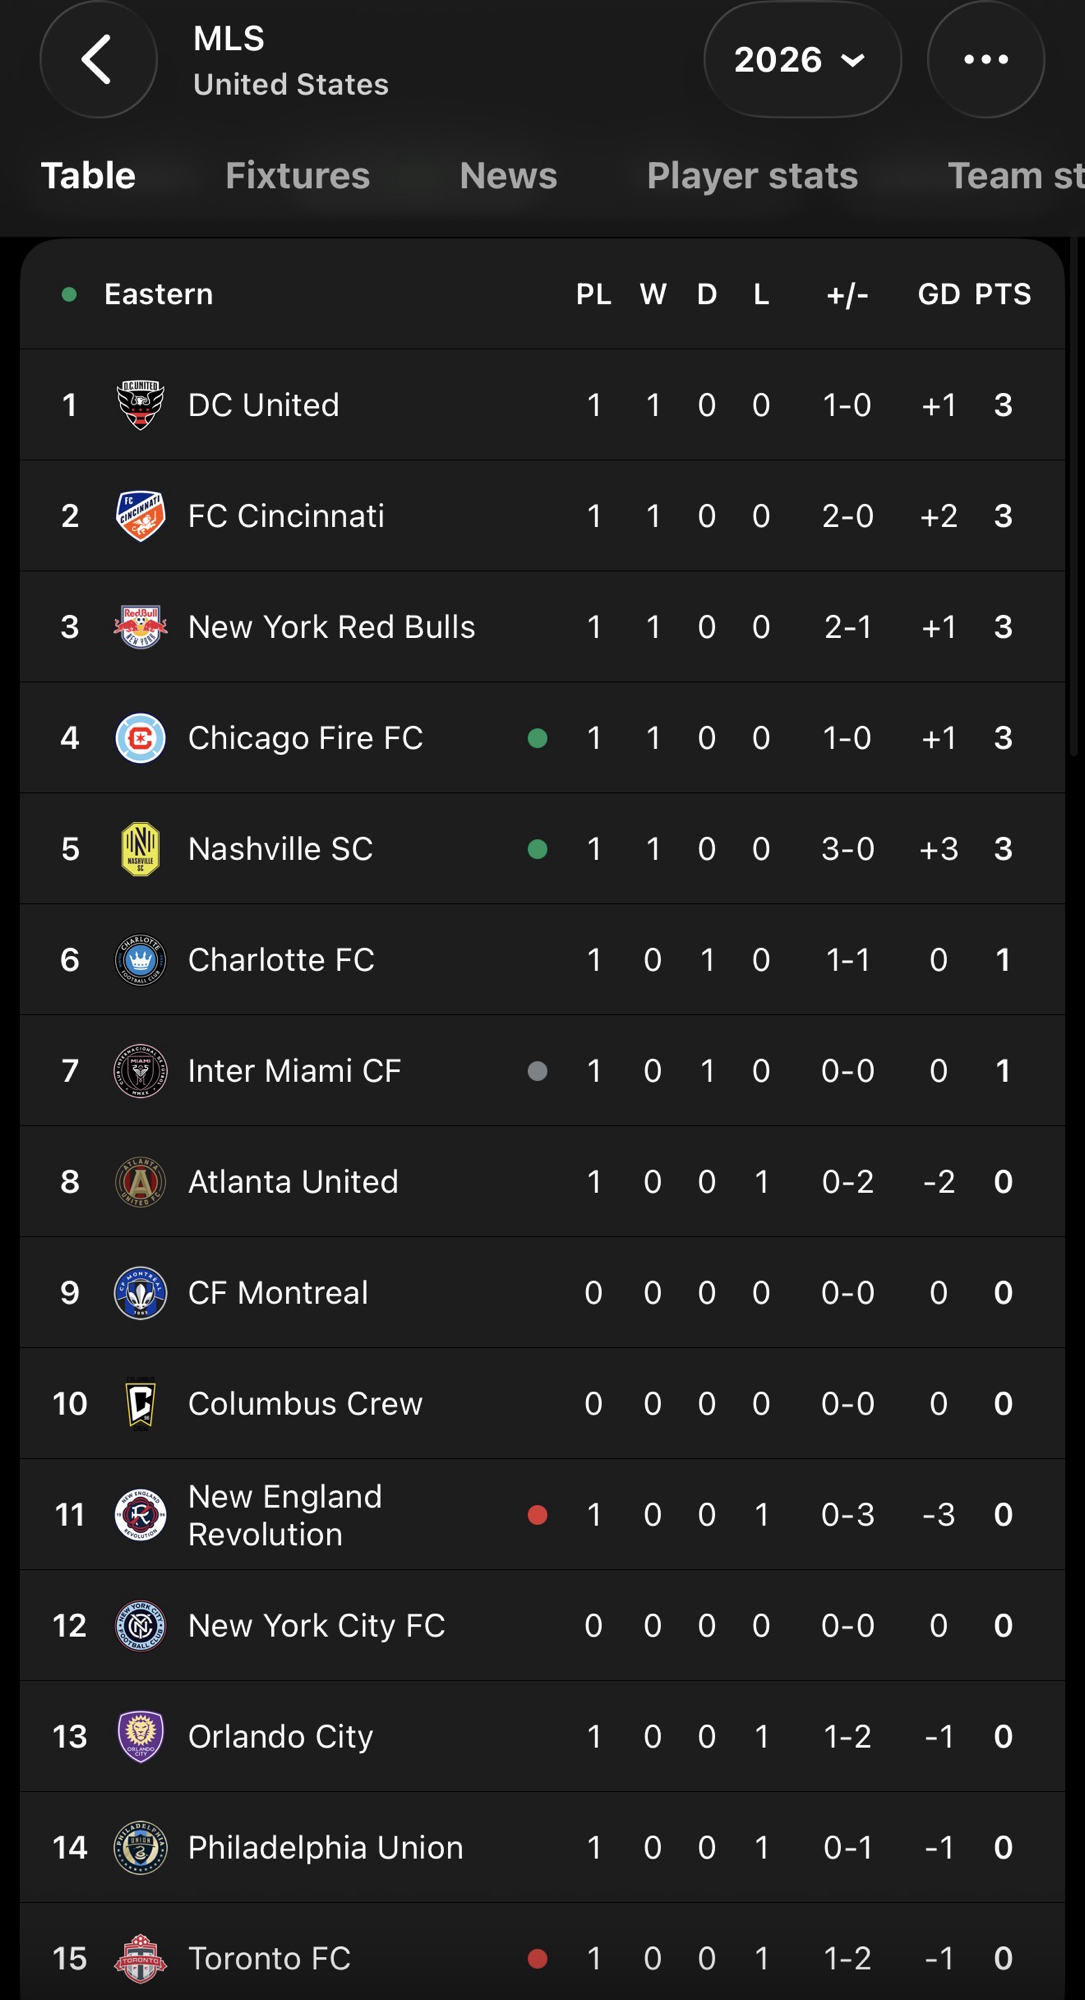Select the Philadelphia Union team name
Screen dimensions: 1085x2000
(325, 1848)
